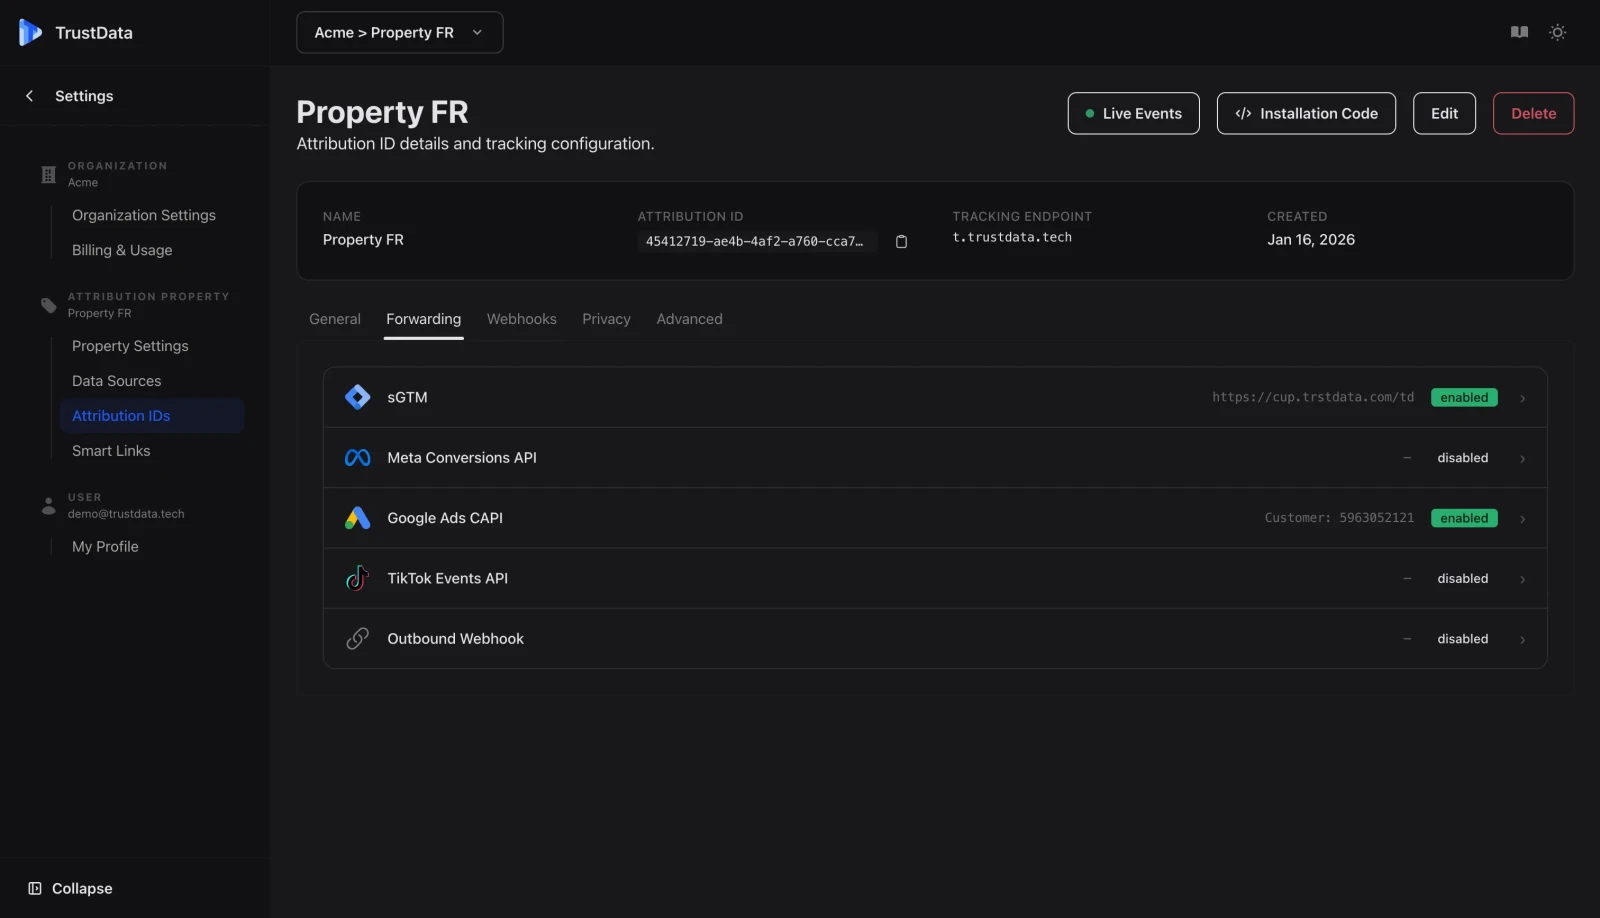Click the red Delete button

[1533, 113]
